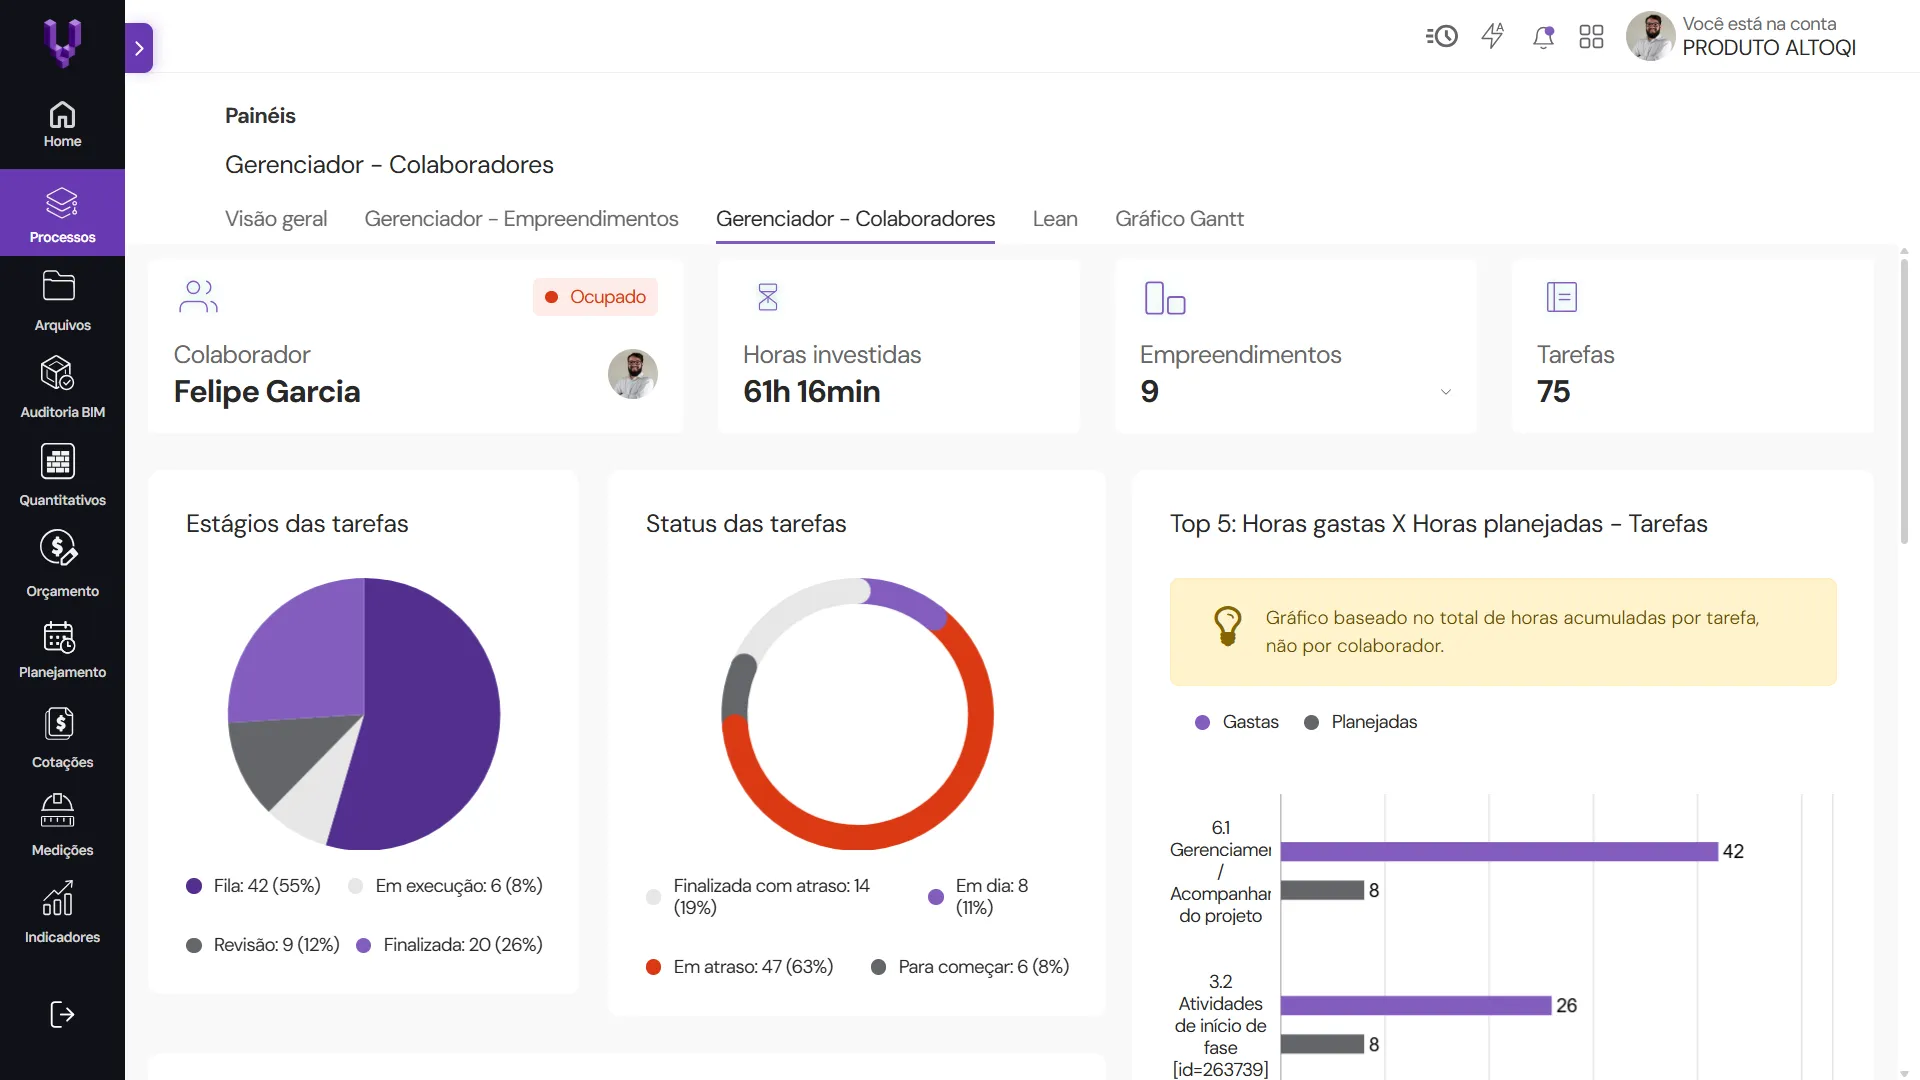
Task: Open the Medições module
Action: click(x=62, y=825)
